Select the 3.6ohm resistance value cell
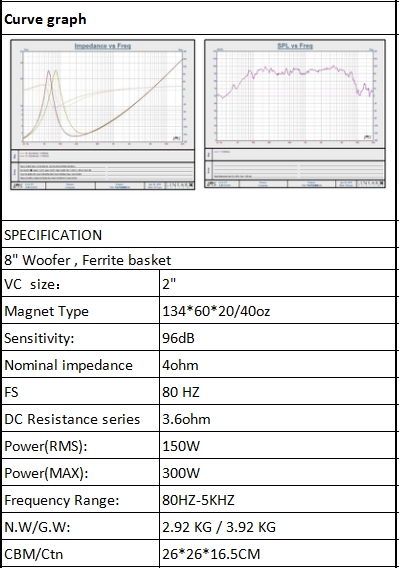Screen dimensions: 399x568 tap(278, 418)
